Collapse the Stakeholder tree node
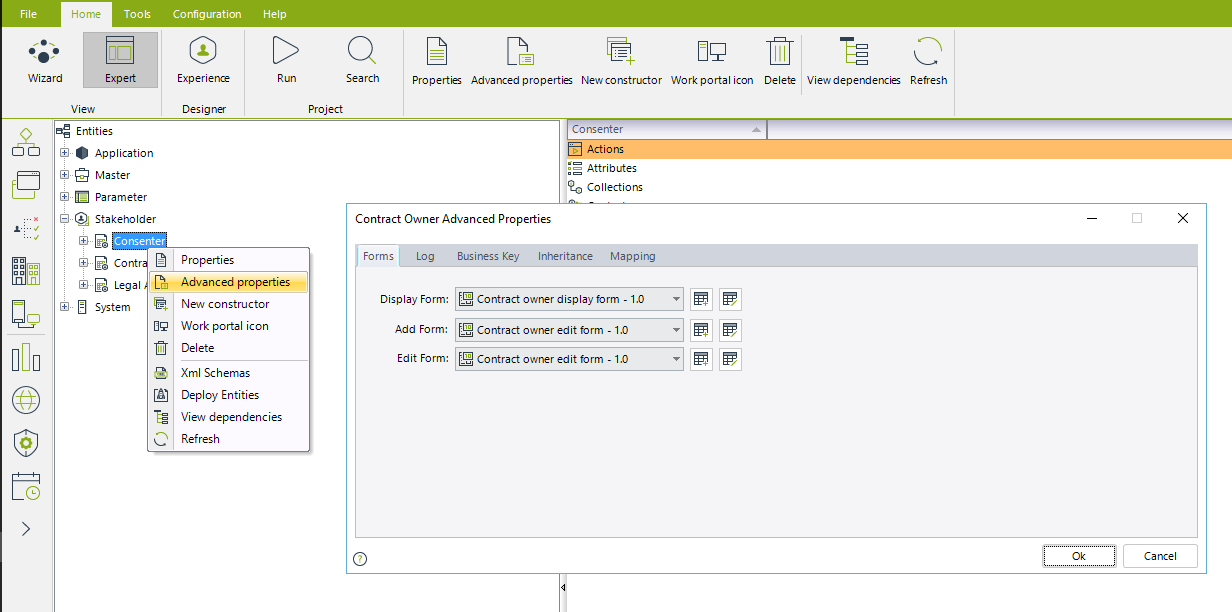This screenshot has height=612, width=1232. click(65, 219)
